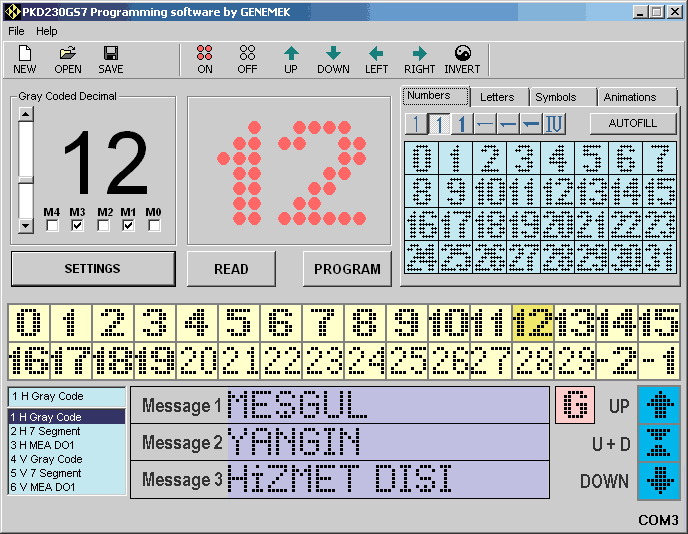688x534 pixels.
Task: Open the Help menu
Action: pyautogui.click(x=47, y=31)
